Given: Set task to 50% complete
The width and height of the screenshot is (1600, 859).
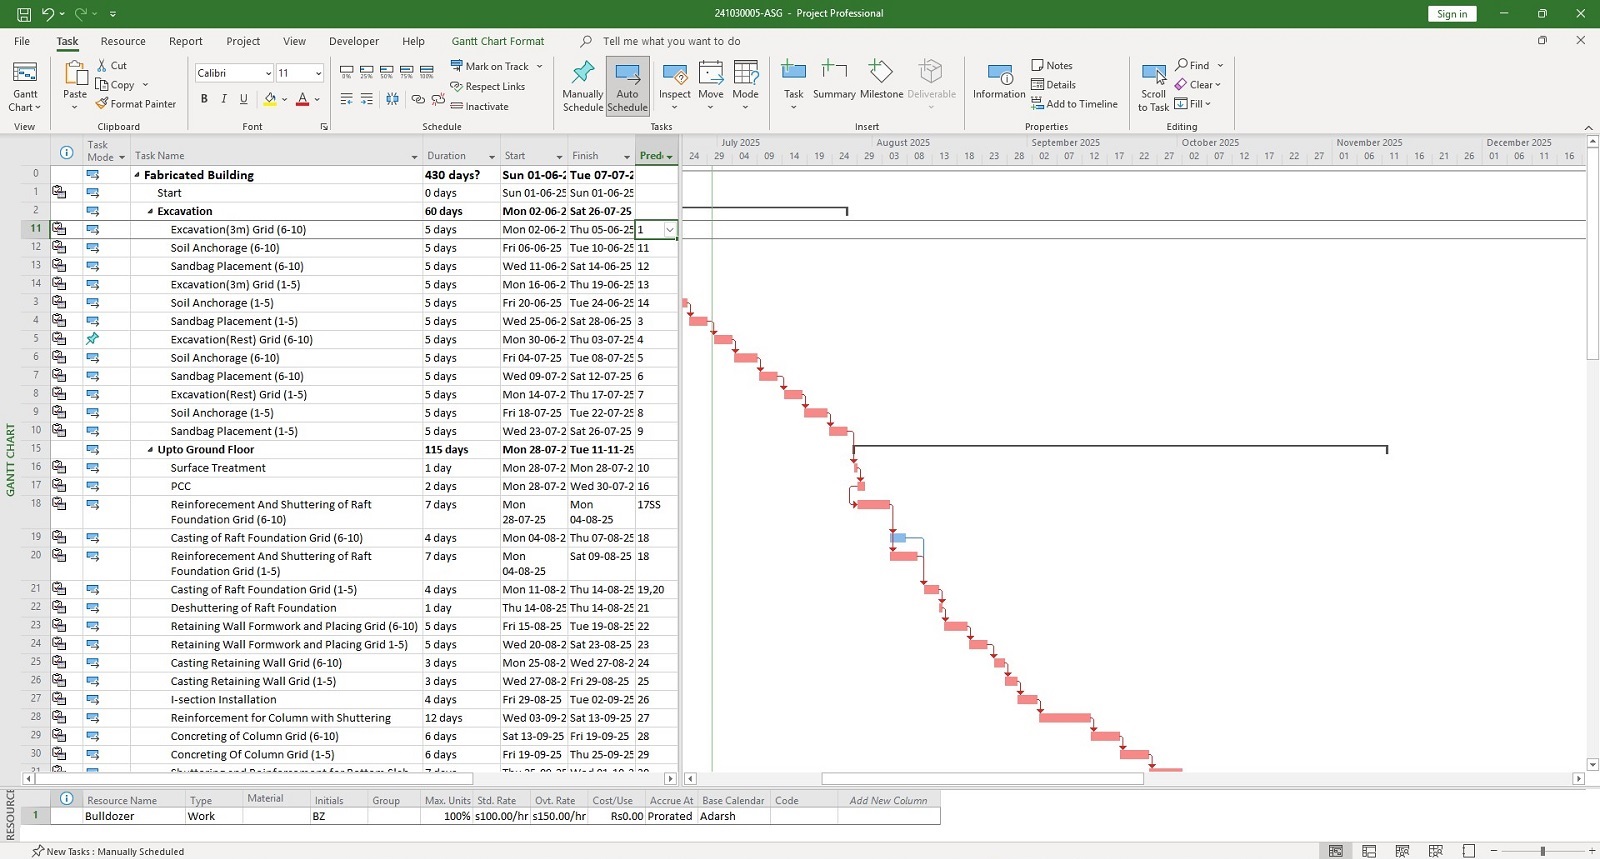Looking at the screenshot, I should click(x=387, y=71).
